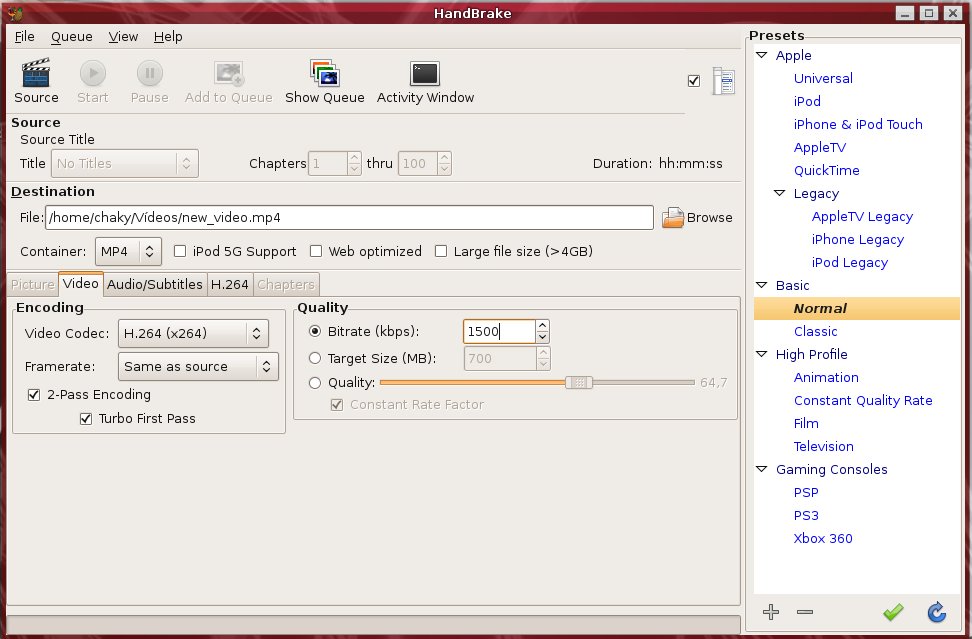Viewport: 972px width, 639px height.
Task: Toggle the show presets checkbox in toolbar
Action: (x=694, y=81)
